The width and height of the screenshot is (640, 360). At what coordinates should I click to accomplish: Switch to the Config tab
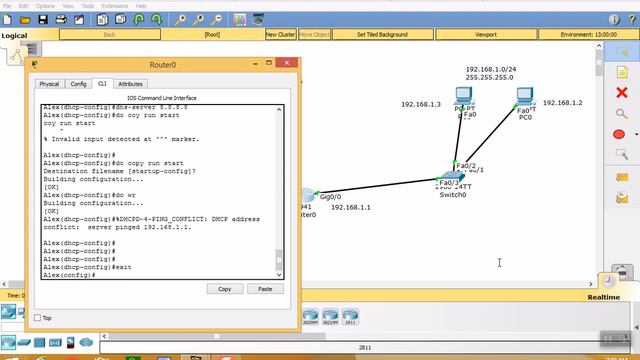coord(78,84)
